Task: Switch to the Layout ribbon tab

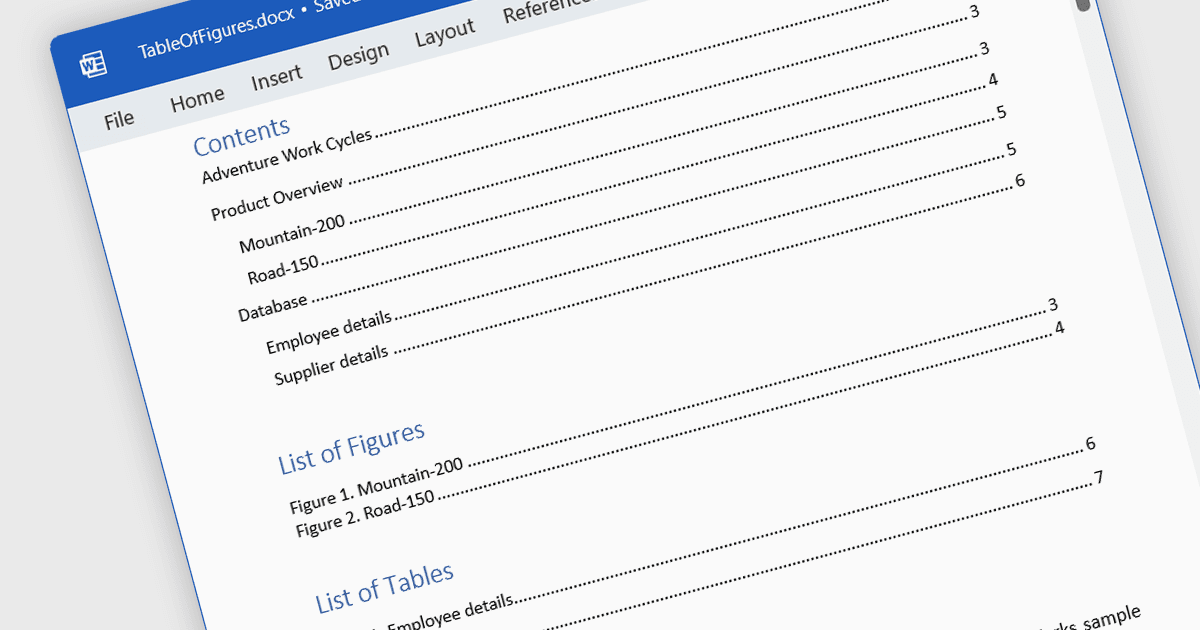Action: (x=445, y=35)
